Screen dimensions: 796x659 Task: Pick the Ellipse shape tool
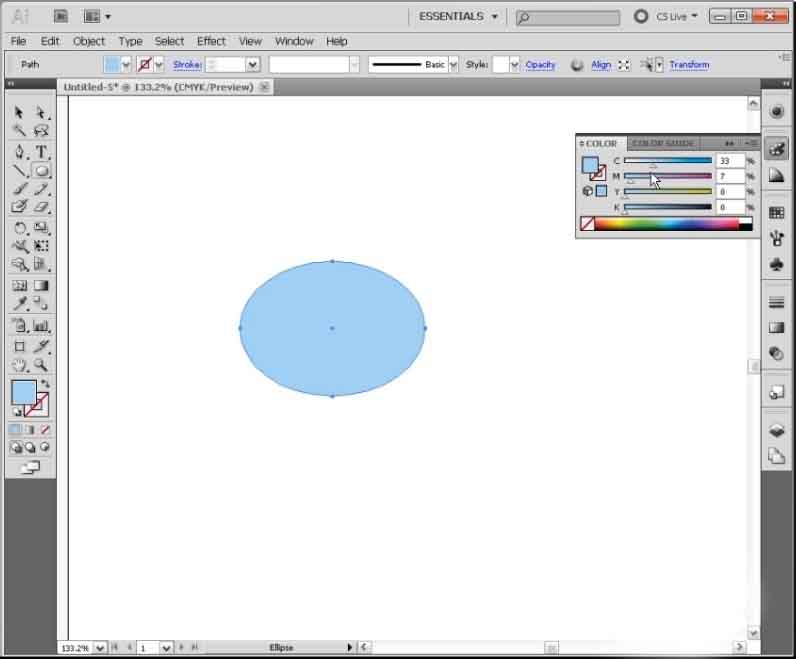42,170
